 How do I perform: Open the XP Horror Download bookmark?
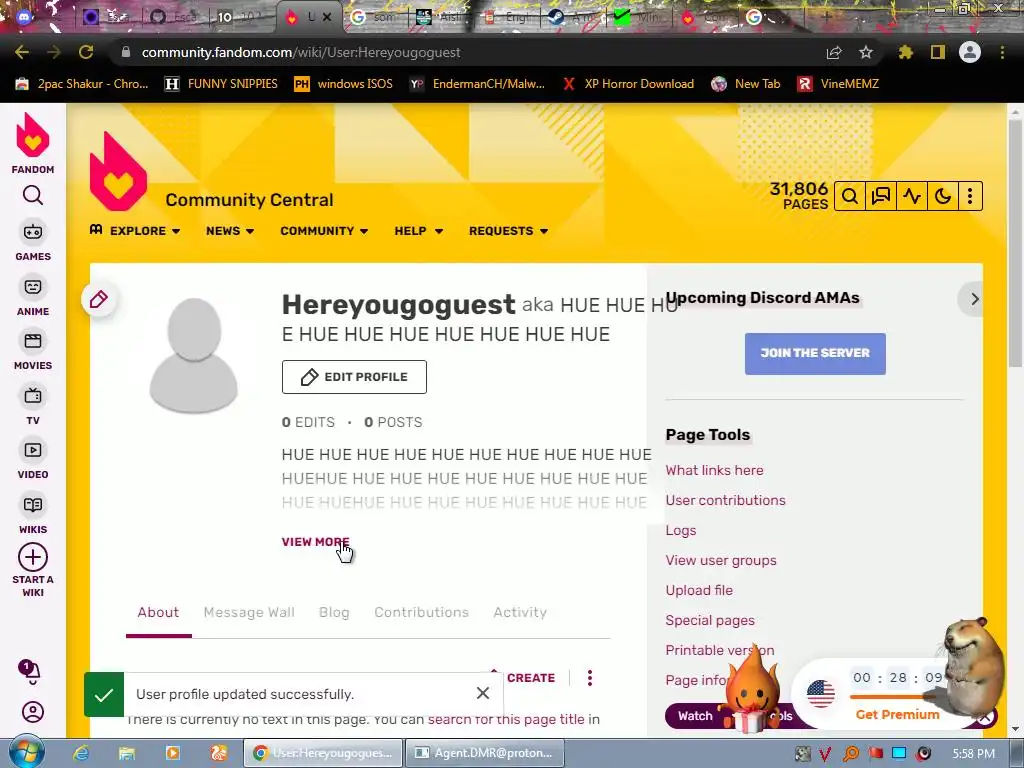click(x=628, y=84)
